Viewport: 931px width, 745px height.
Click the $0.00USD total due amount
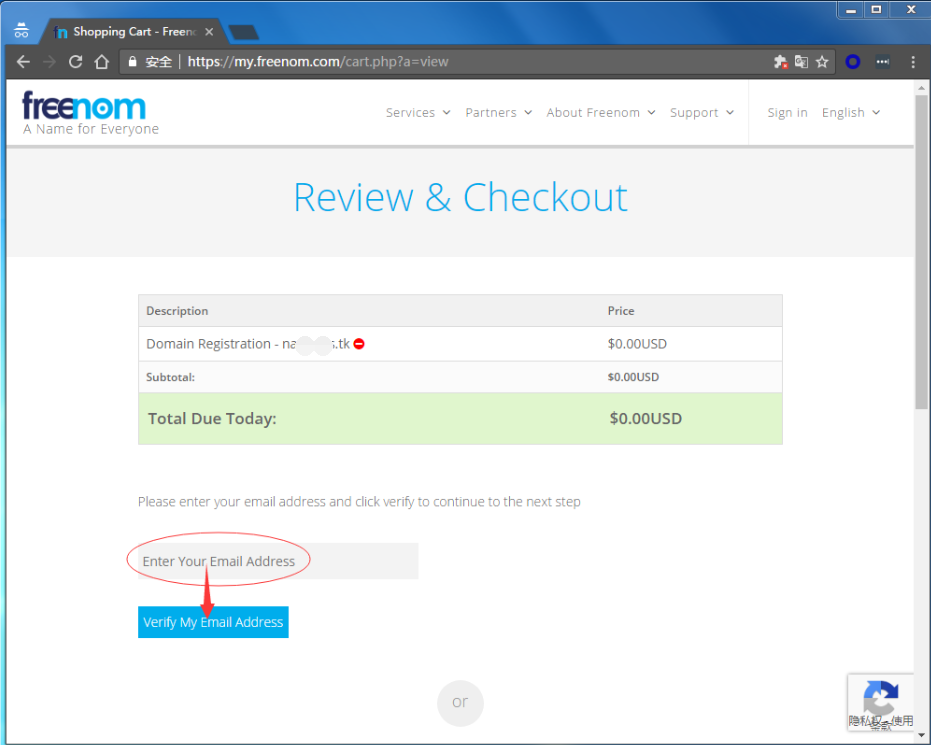tap(645, 419)
